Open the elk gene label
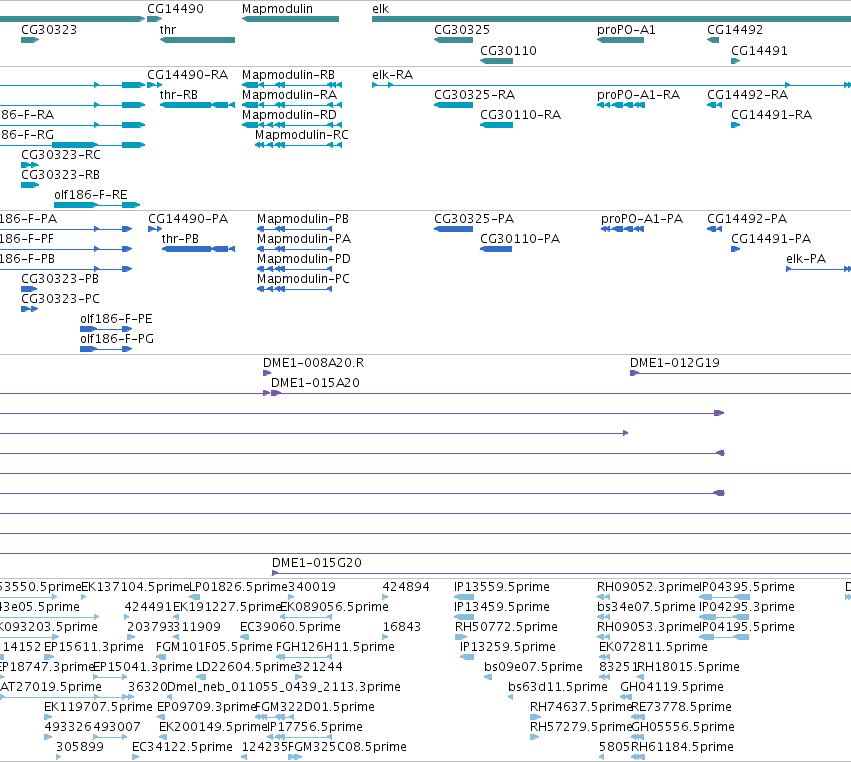The image size is (851, 762). tap(380, 9)
